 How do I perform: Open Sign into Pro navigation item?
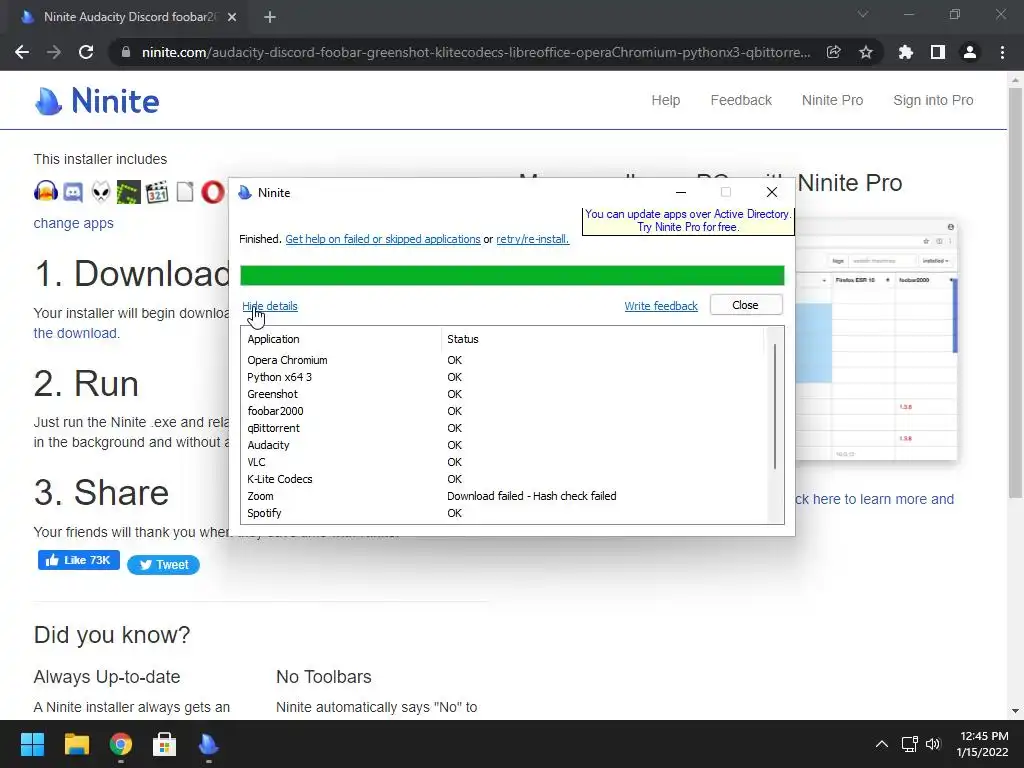(933, 101)
